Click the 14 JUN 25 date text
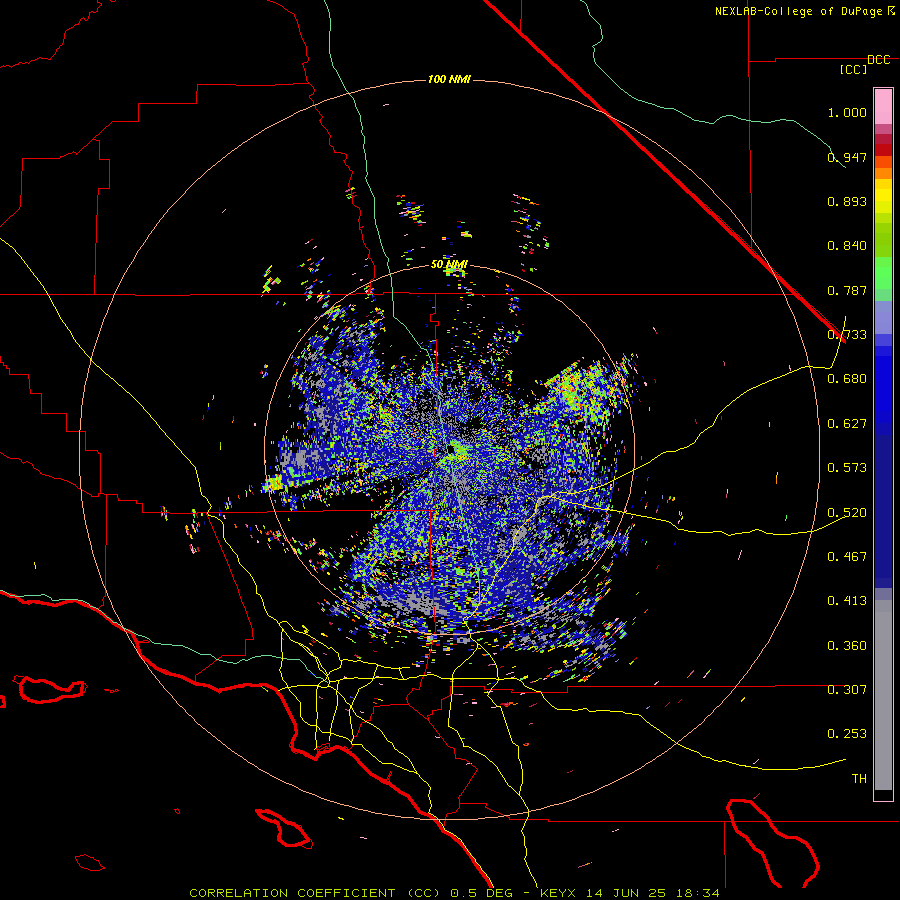The height and width of the screenshot is (900, 900). point(625,893)
